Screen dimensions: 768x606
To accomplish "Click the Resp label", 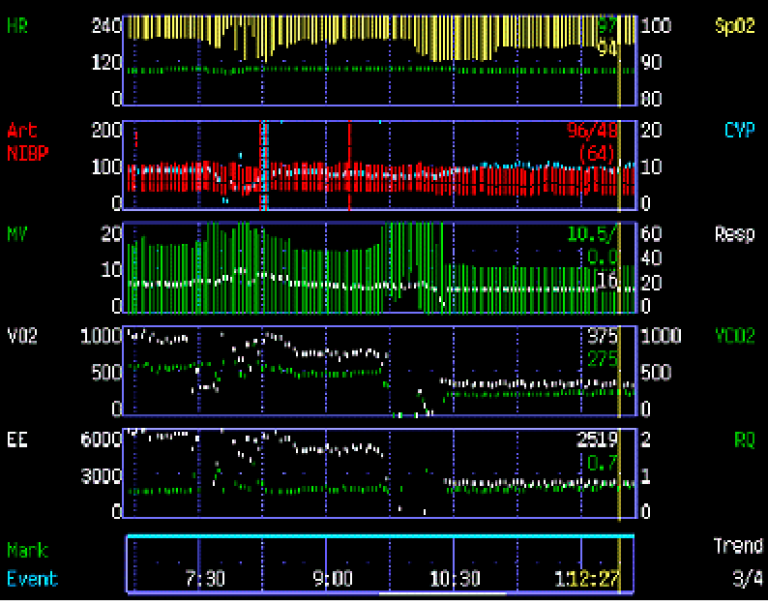I will [735, 234].
